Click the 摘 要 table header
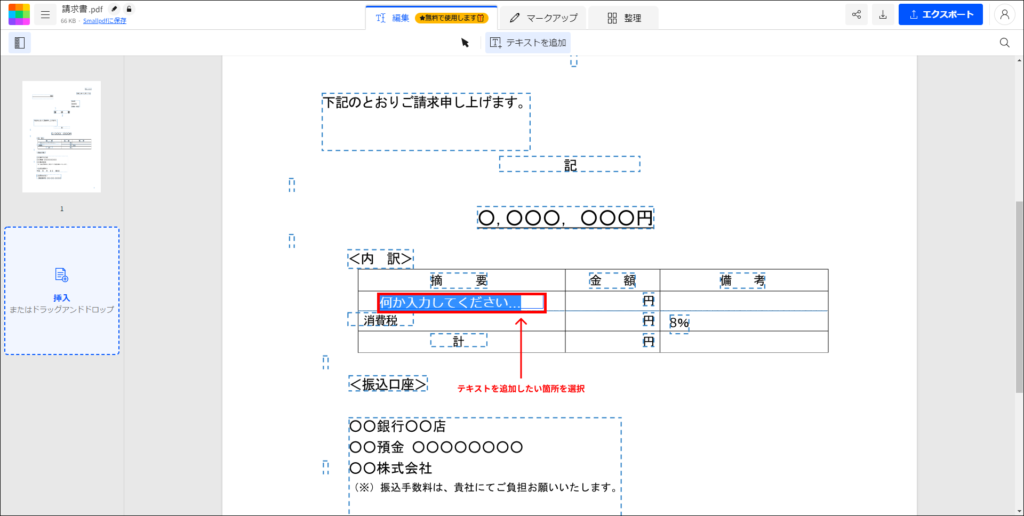1024x516 pixels. [x=458, y=280]
